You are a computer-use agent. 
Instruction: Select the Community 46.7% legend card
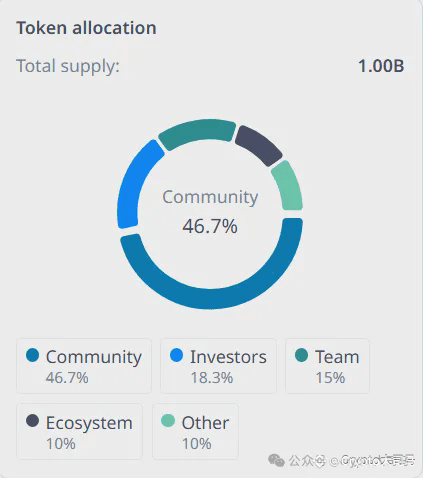pyautogui.click(x=84, y=366)
